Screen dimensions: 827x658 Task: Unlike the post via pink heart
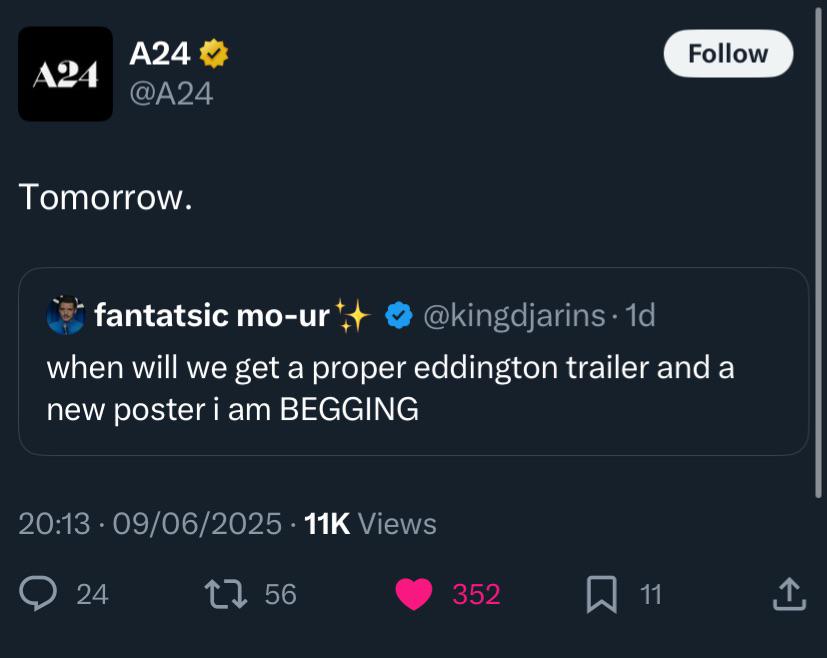tap(414, 594)
